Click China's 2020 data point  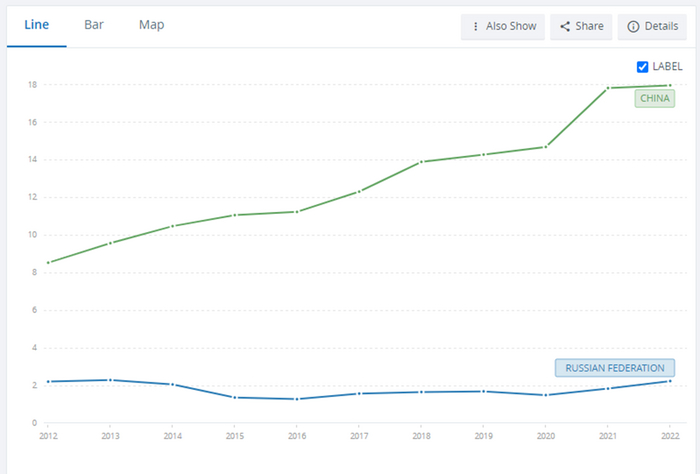pyautogui.click(x=545, y=147)
